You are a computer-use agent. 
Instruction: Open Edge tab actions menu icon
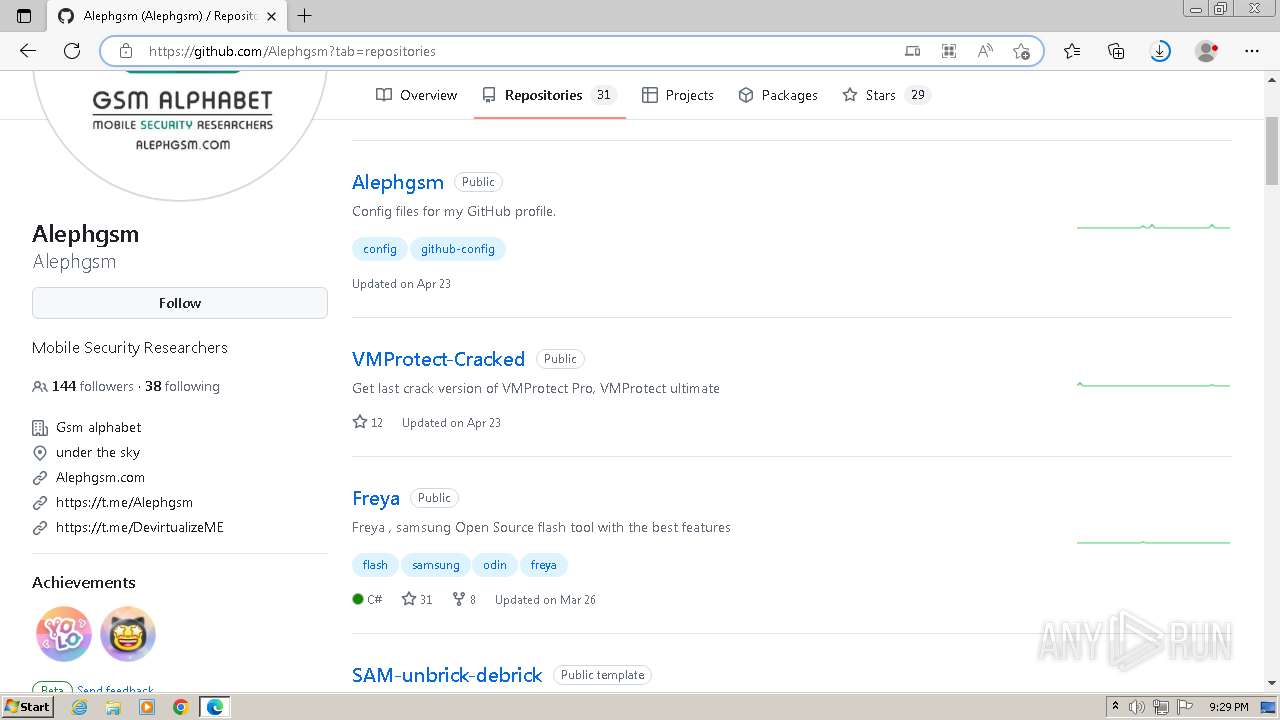tap(24, 16)
